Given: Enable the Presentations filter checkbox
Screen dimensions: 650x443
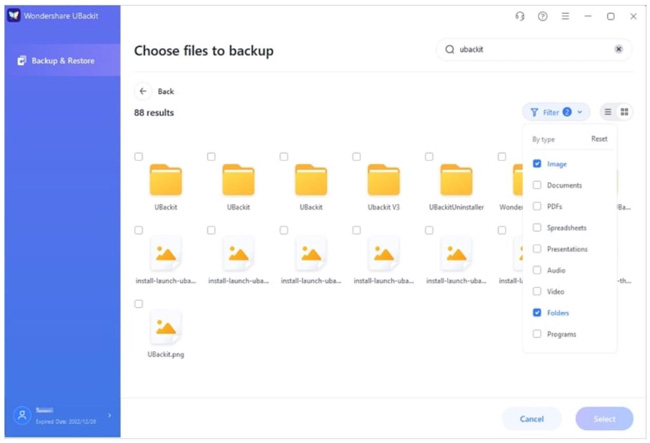Looking at the screenshot, I should click(537, 249).
